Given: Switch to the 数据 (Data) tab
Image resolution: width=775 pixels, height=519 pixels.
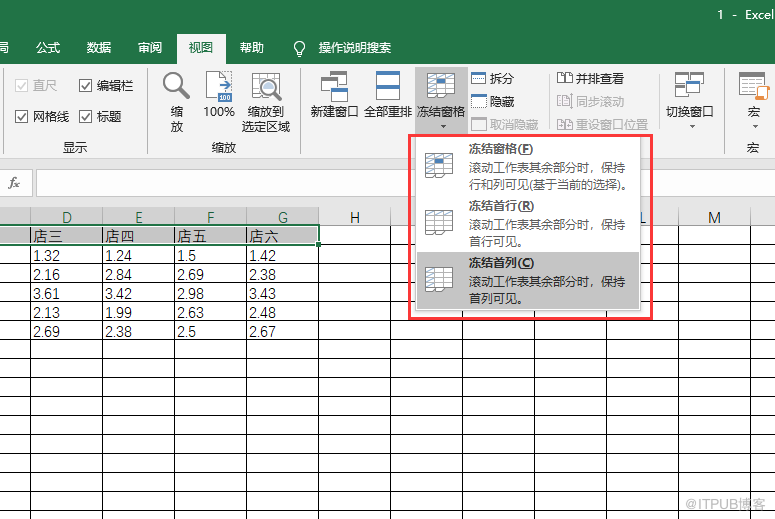Looking at the screenshot, I should point(99,47).
